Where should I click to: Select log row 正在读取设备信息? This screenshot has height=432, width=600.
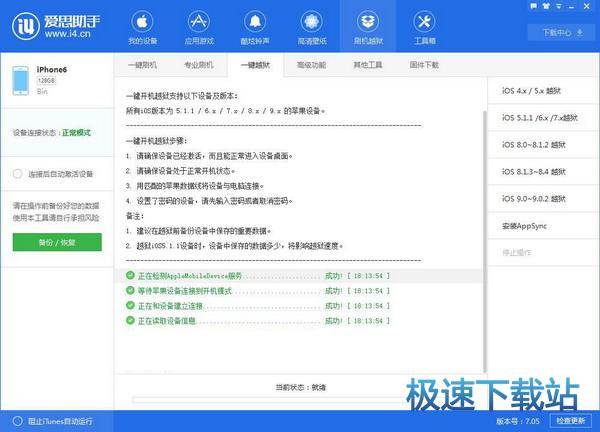(298, 321)
